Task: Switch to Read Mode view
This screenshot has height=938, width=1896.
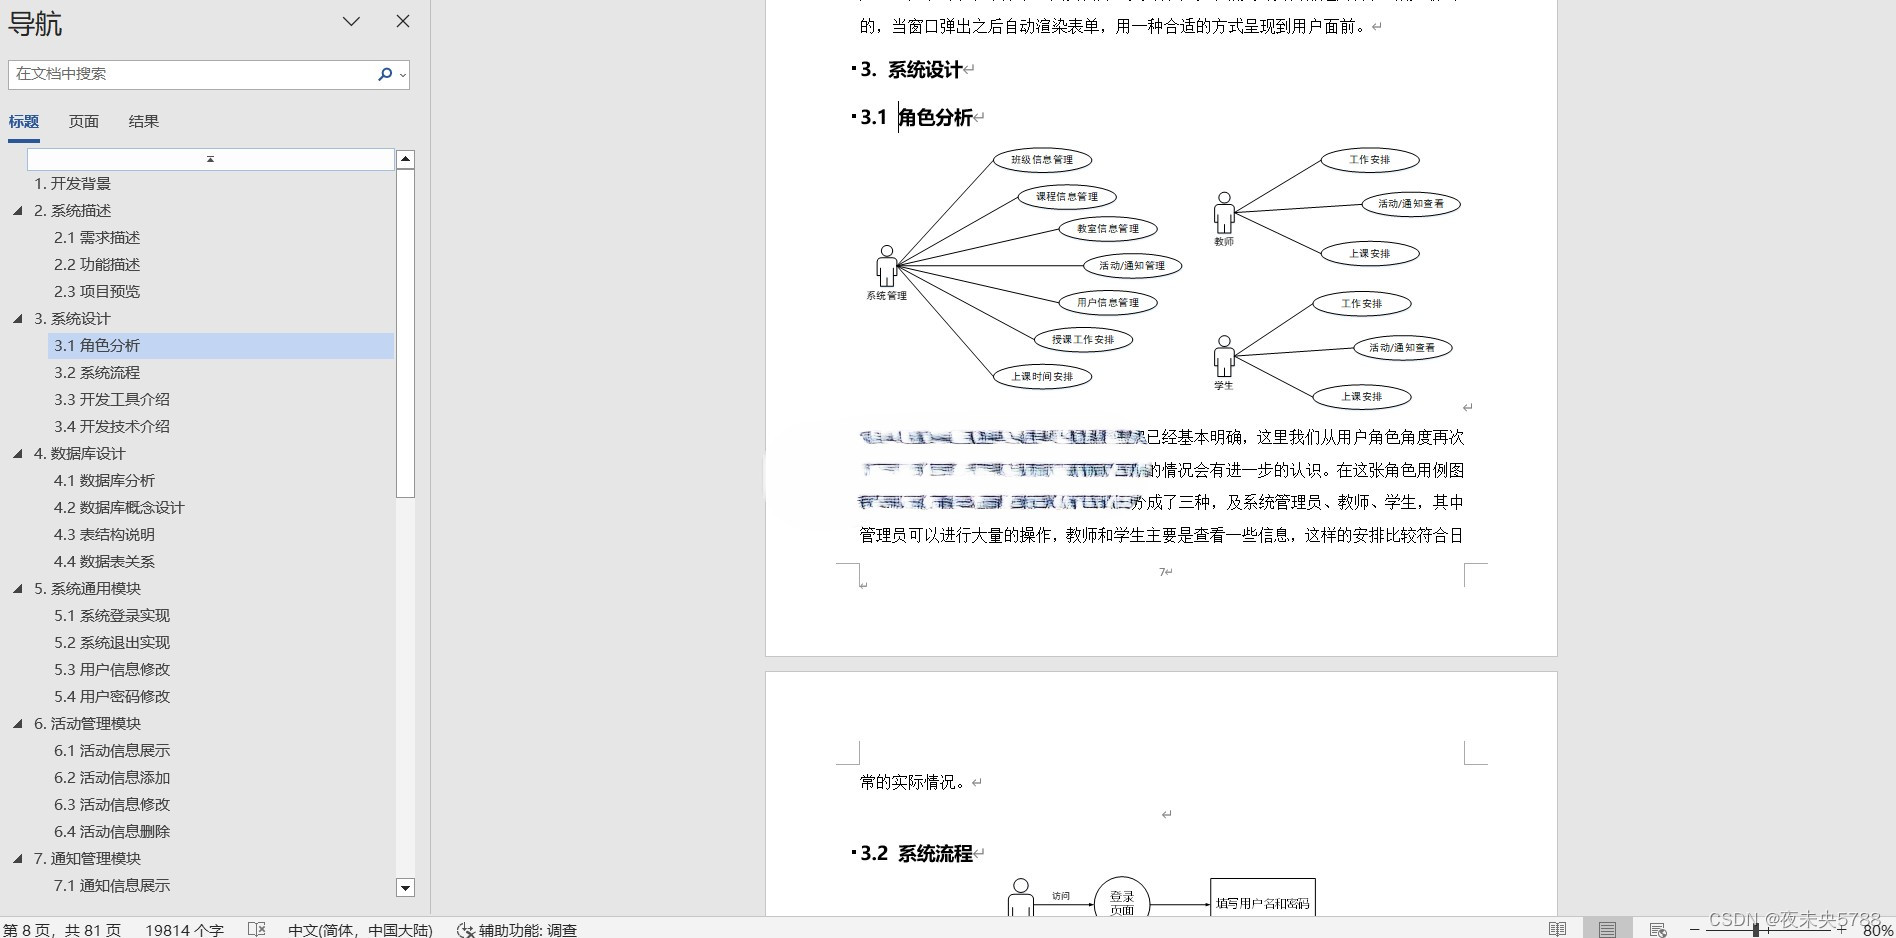Action: 1558,929
